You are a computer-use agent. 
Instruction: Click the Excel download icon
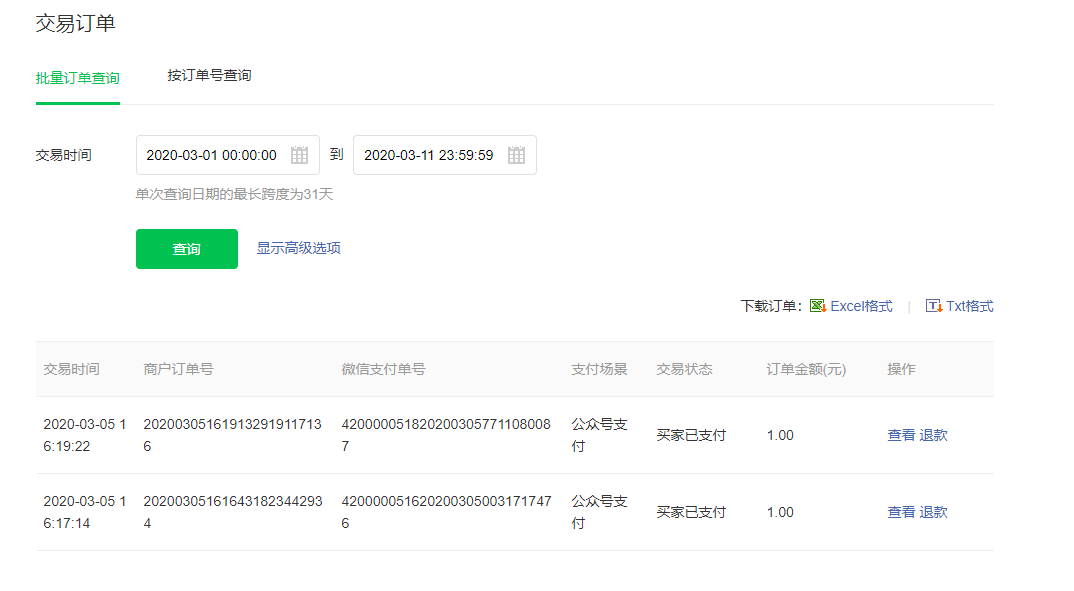818,306
